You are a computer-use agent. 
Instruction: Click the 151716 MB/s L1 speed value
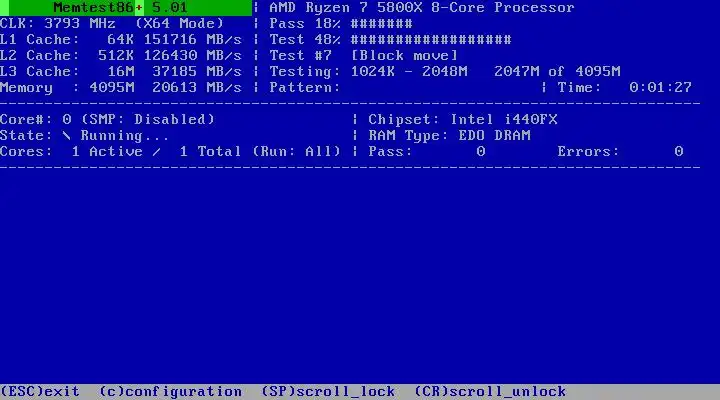click(x=193, y=39)
